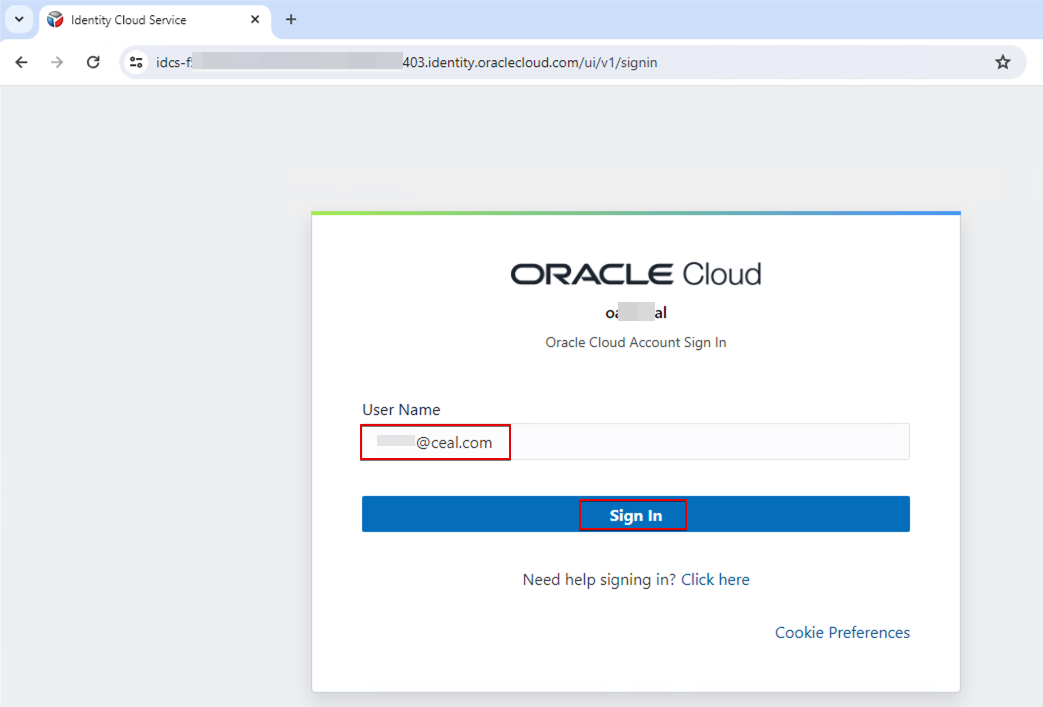The image size is (1043, 707).
Task: Go back using the browser back arrow
Action: [x=21, y=62]
